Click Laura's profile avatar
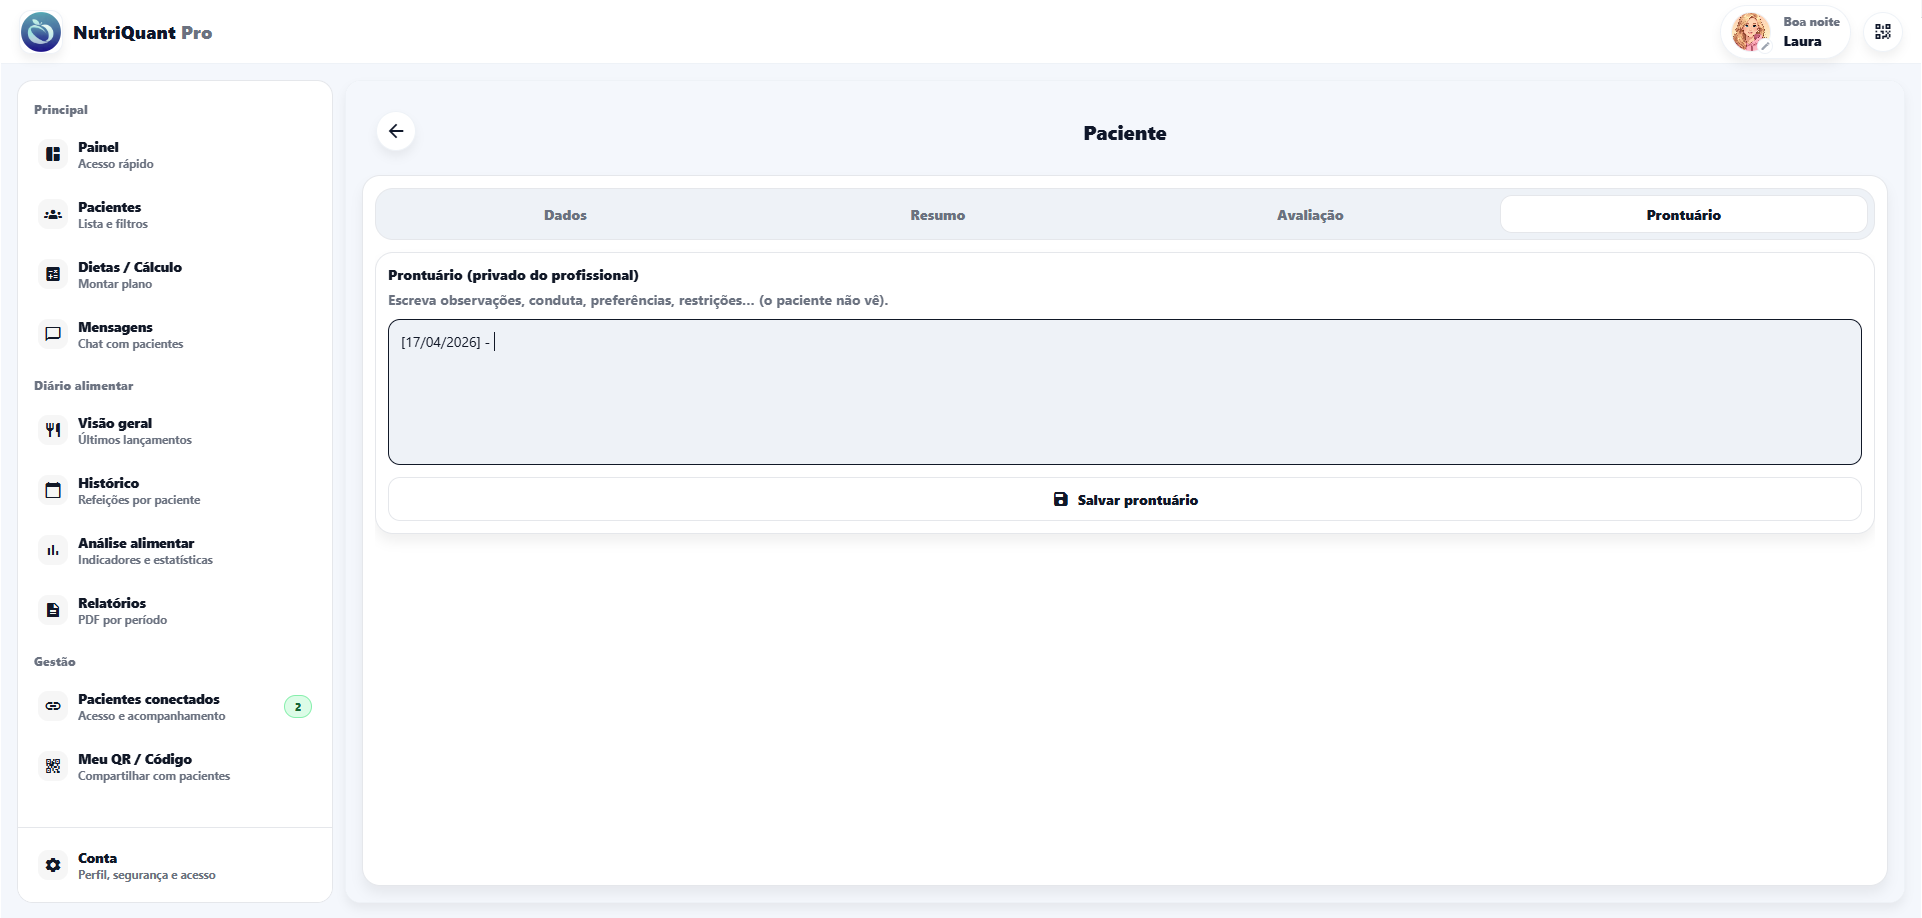The height and width of the screenshot is (918, 1922). (x=1750, y=32)
